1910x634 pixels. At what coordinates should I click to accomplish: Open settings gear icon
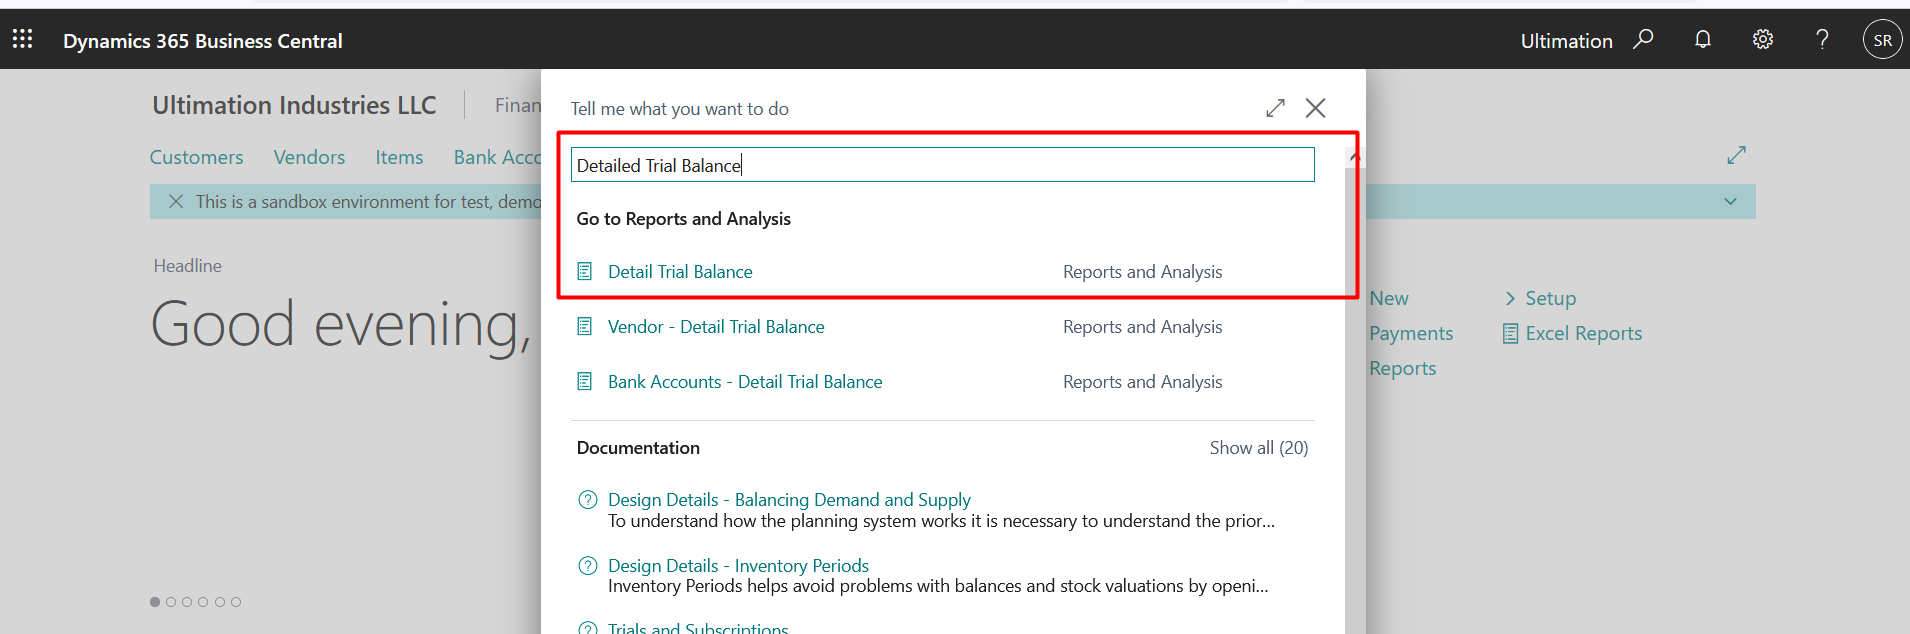1763,39
